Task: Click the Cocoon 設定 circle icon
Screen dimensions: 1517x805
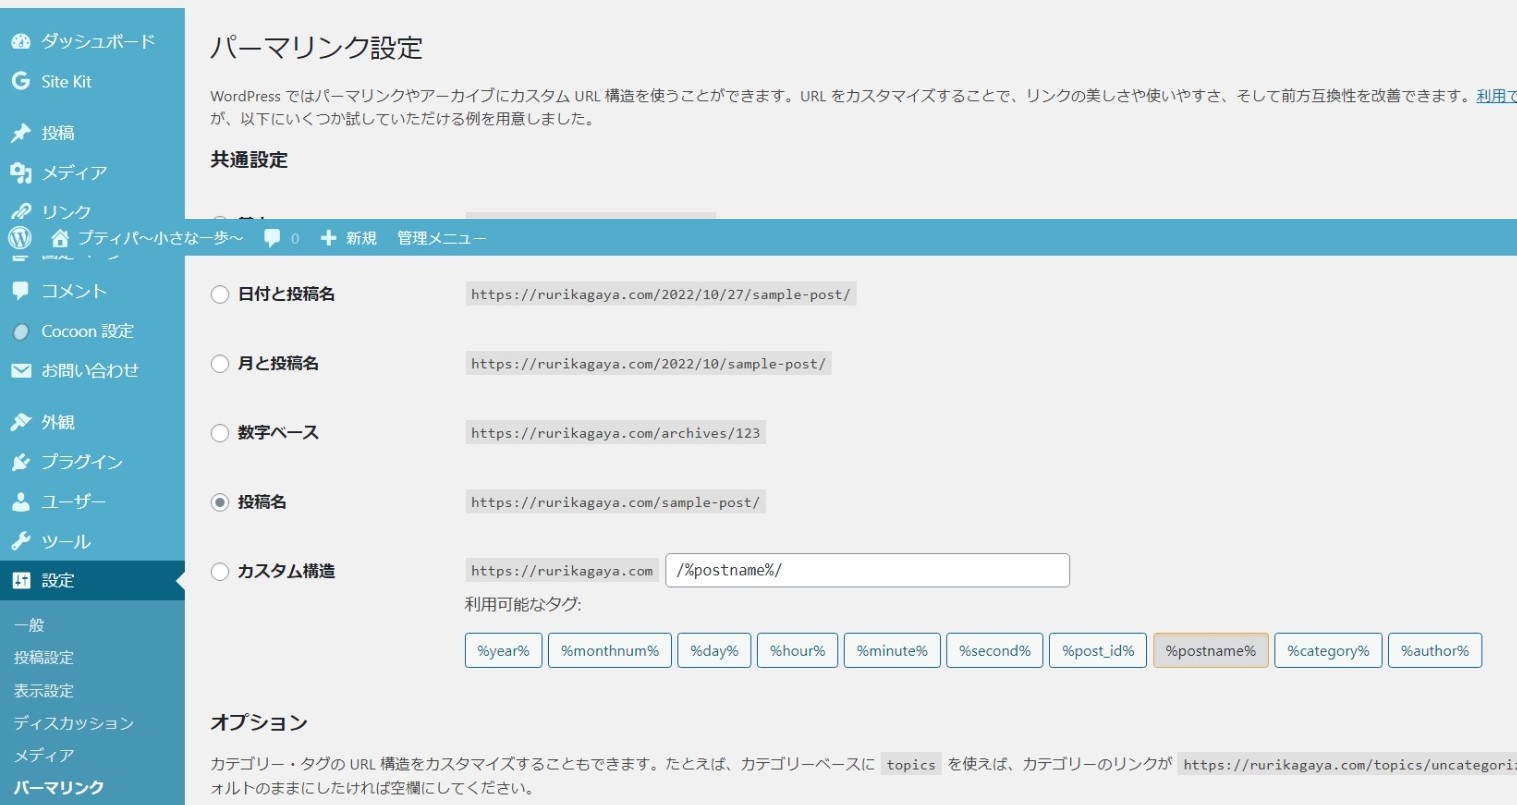Action: pos(21,331)
